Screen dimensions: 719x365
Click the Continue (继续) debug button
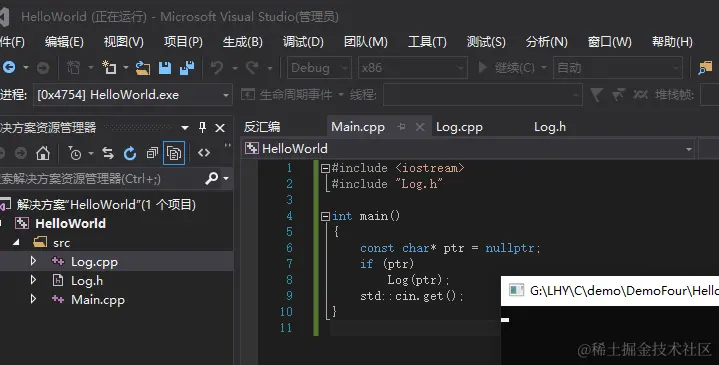pos(506,68)
